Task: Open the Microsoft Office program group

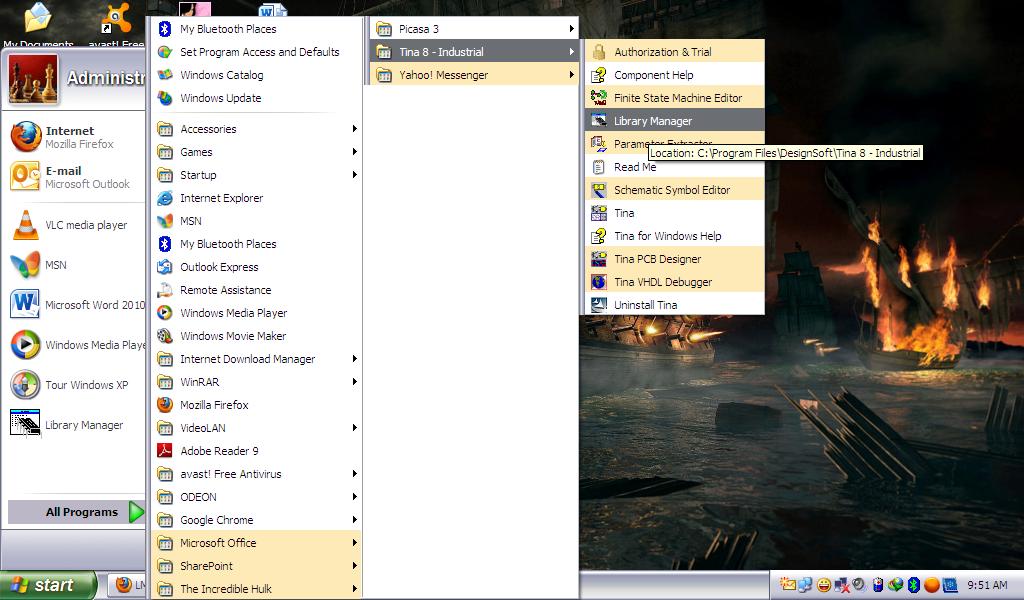Action: (x=257, y=543)
